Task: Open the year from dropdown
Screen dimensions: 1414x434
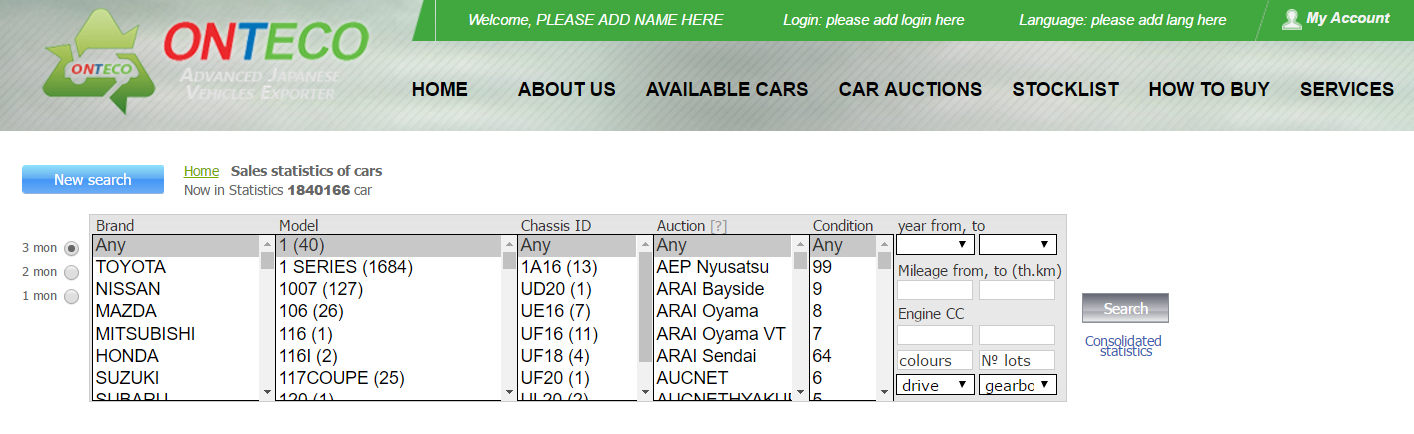Action: pos(935,244)
